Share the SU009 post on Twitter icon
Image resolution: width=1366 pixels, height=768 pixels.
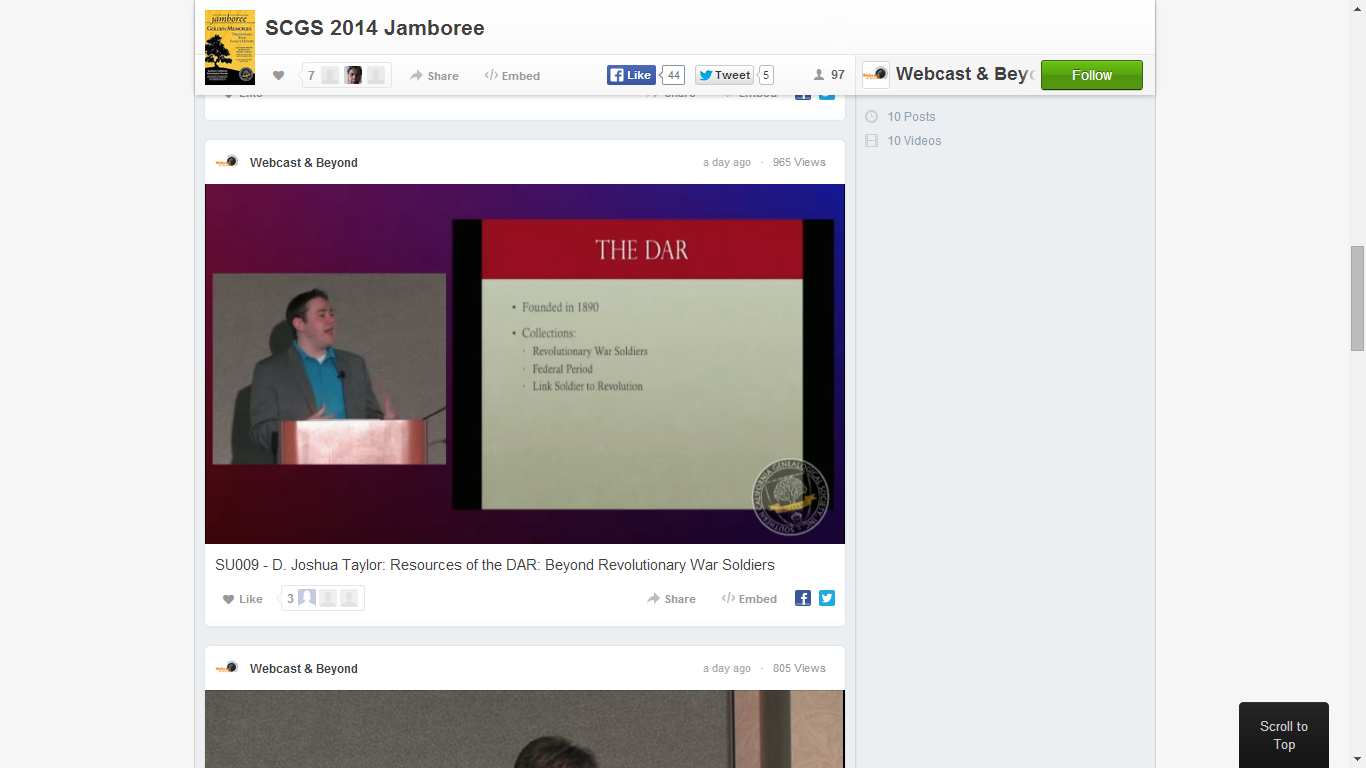(x=827, y=598)
